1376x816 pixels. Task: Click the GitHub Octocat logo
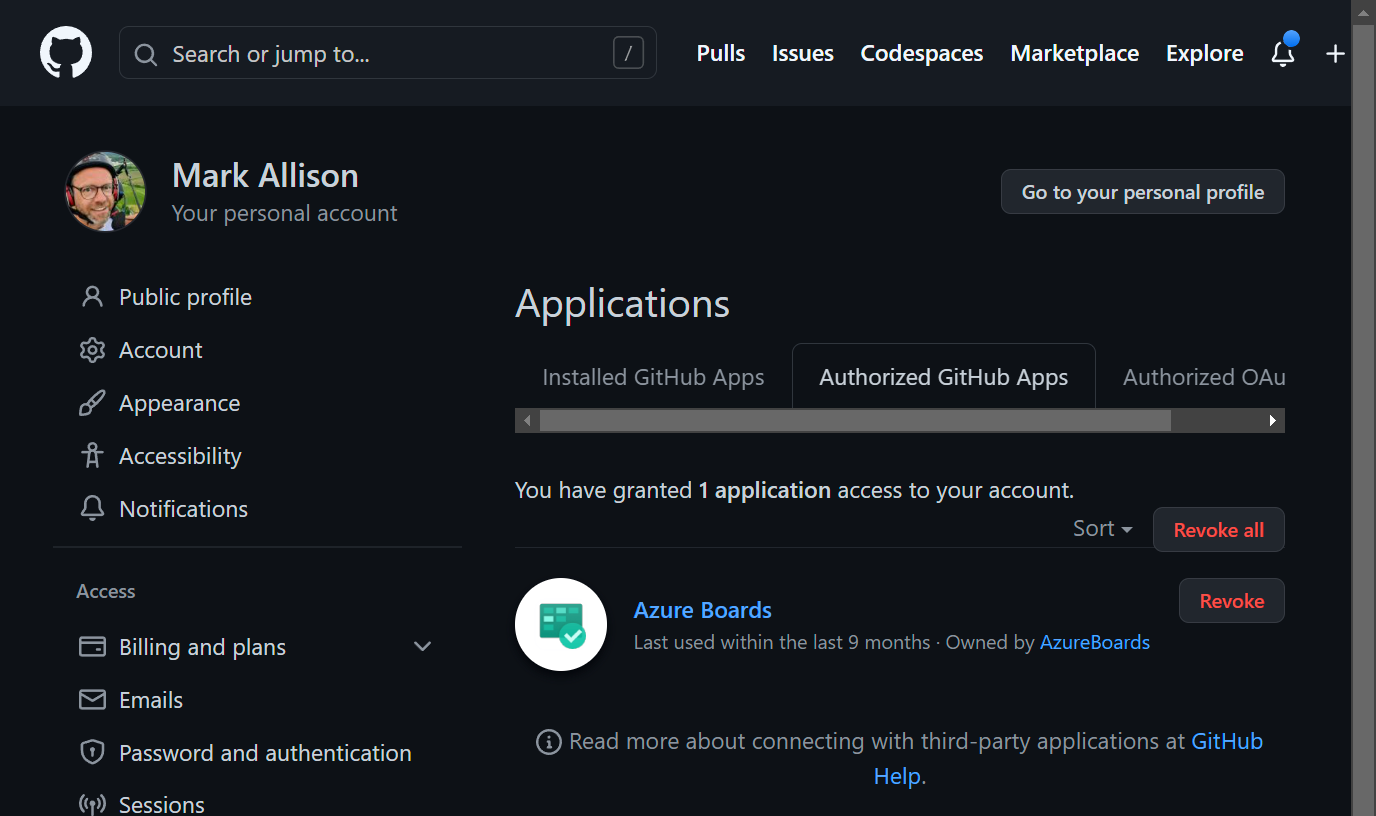click(x=66, y=53)
